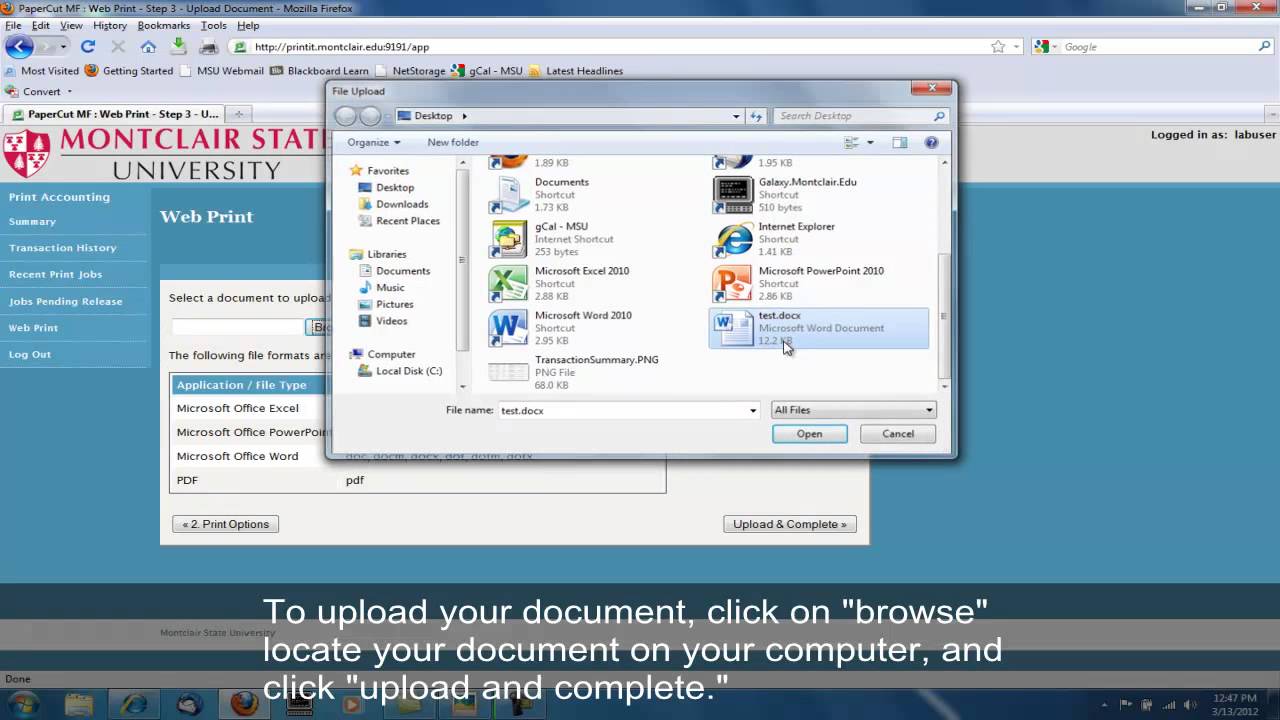Expand the view options dropdown arrow
1280x720 pixels.
[870, 143]
